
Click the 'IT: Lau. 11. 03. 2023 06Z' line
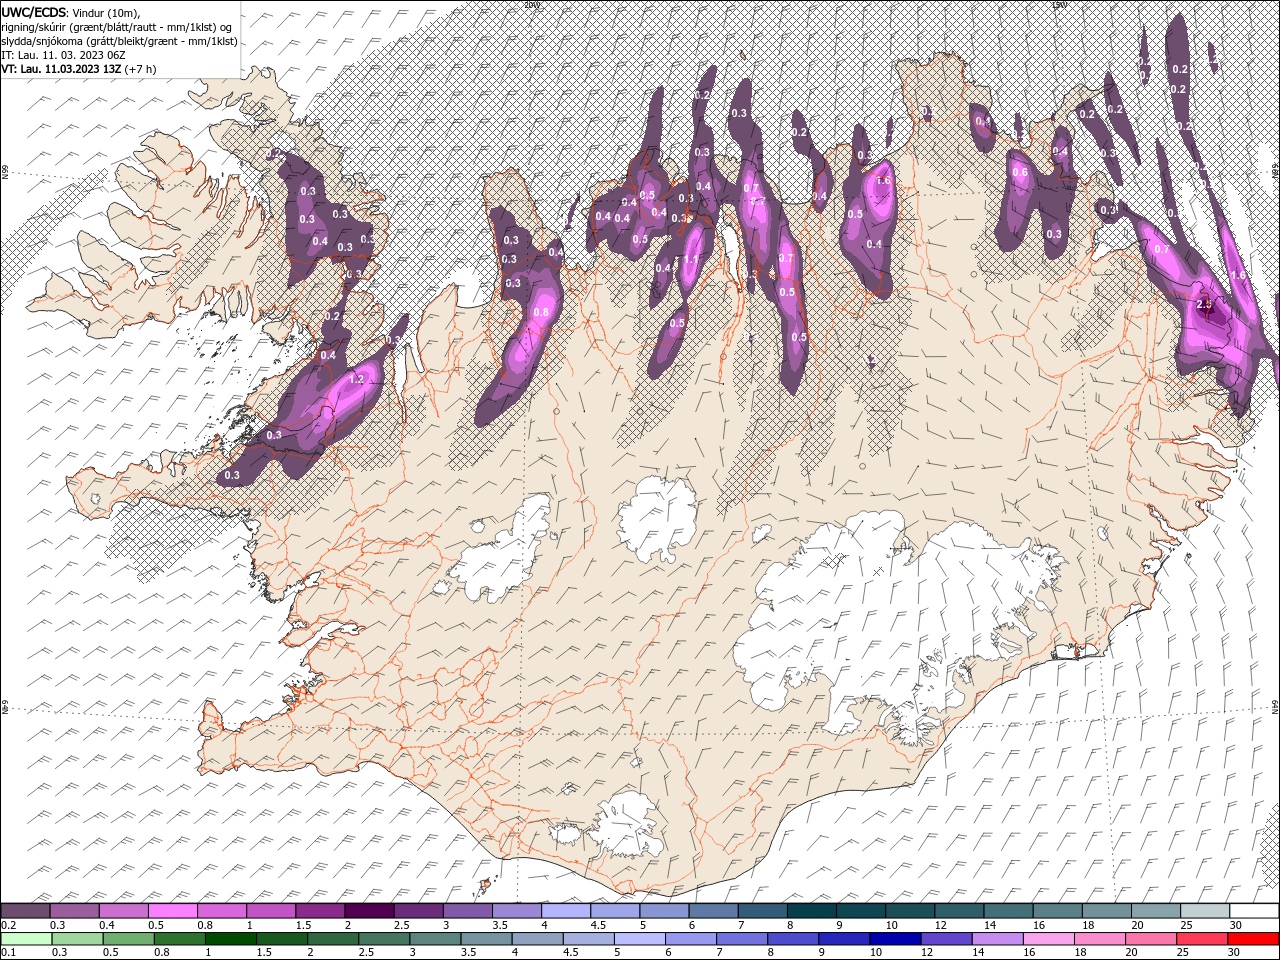pyautogui.click(x=62, y=54)
